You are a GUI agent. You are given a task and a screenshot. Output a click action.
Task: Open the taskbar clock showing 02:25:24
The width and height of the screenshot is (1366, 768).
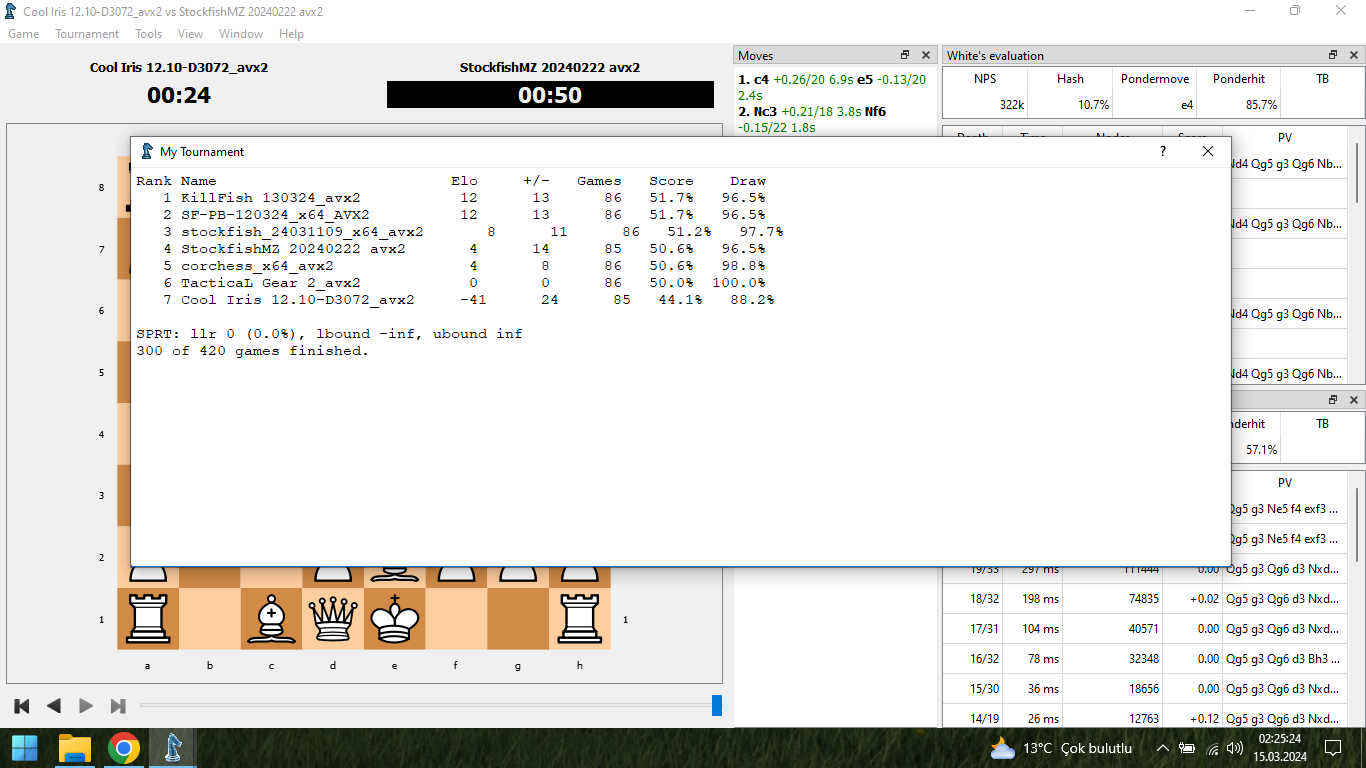point(1279,748)
